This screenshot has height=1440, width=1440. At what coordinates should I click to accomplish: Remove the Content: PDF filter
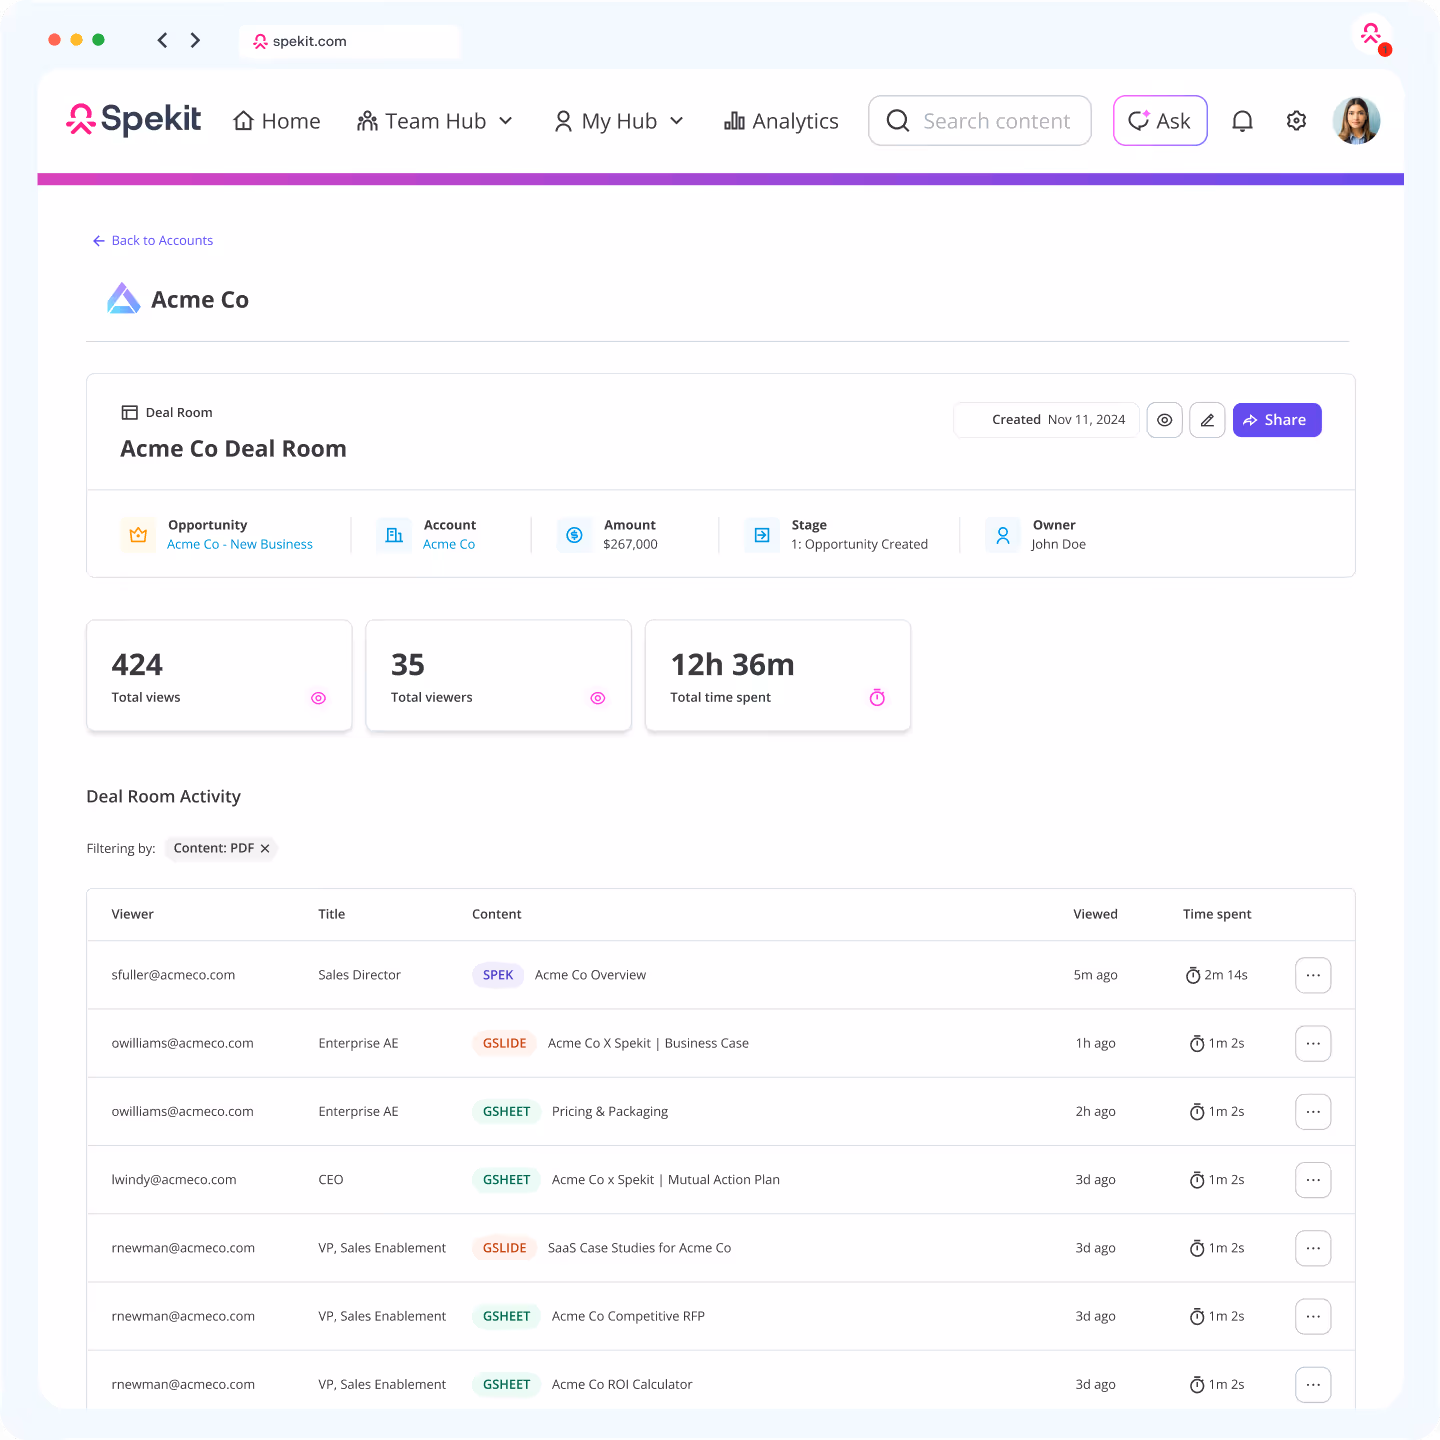pyautogui.click(x=265, y=848)
